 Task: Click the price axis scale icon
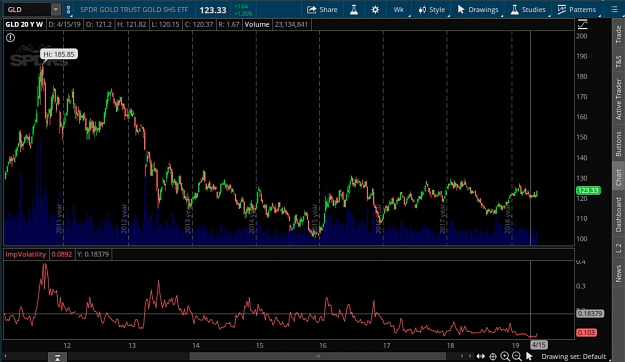(x=582, y=24)
